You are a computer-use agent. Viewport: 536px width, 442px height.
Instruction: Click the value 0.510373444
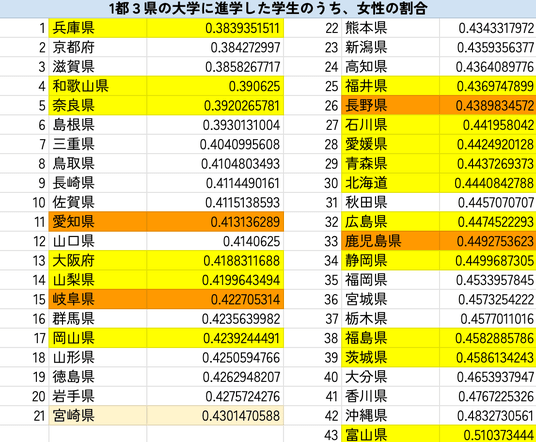coord(488,434)
